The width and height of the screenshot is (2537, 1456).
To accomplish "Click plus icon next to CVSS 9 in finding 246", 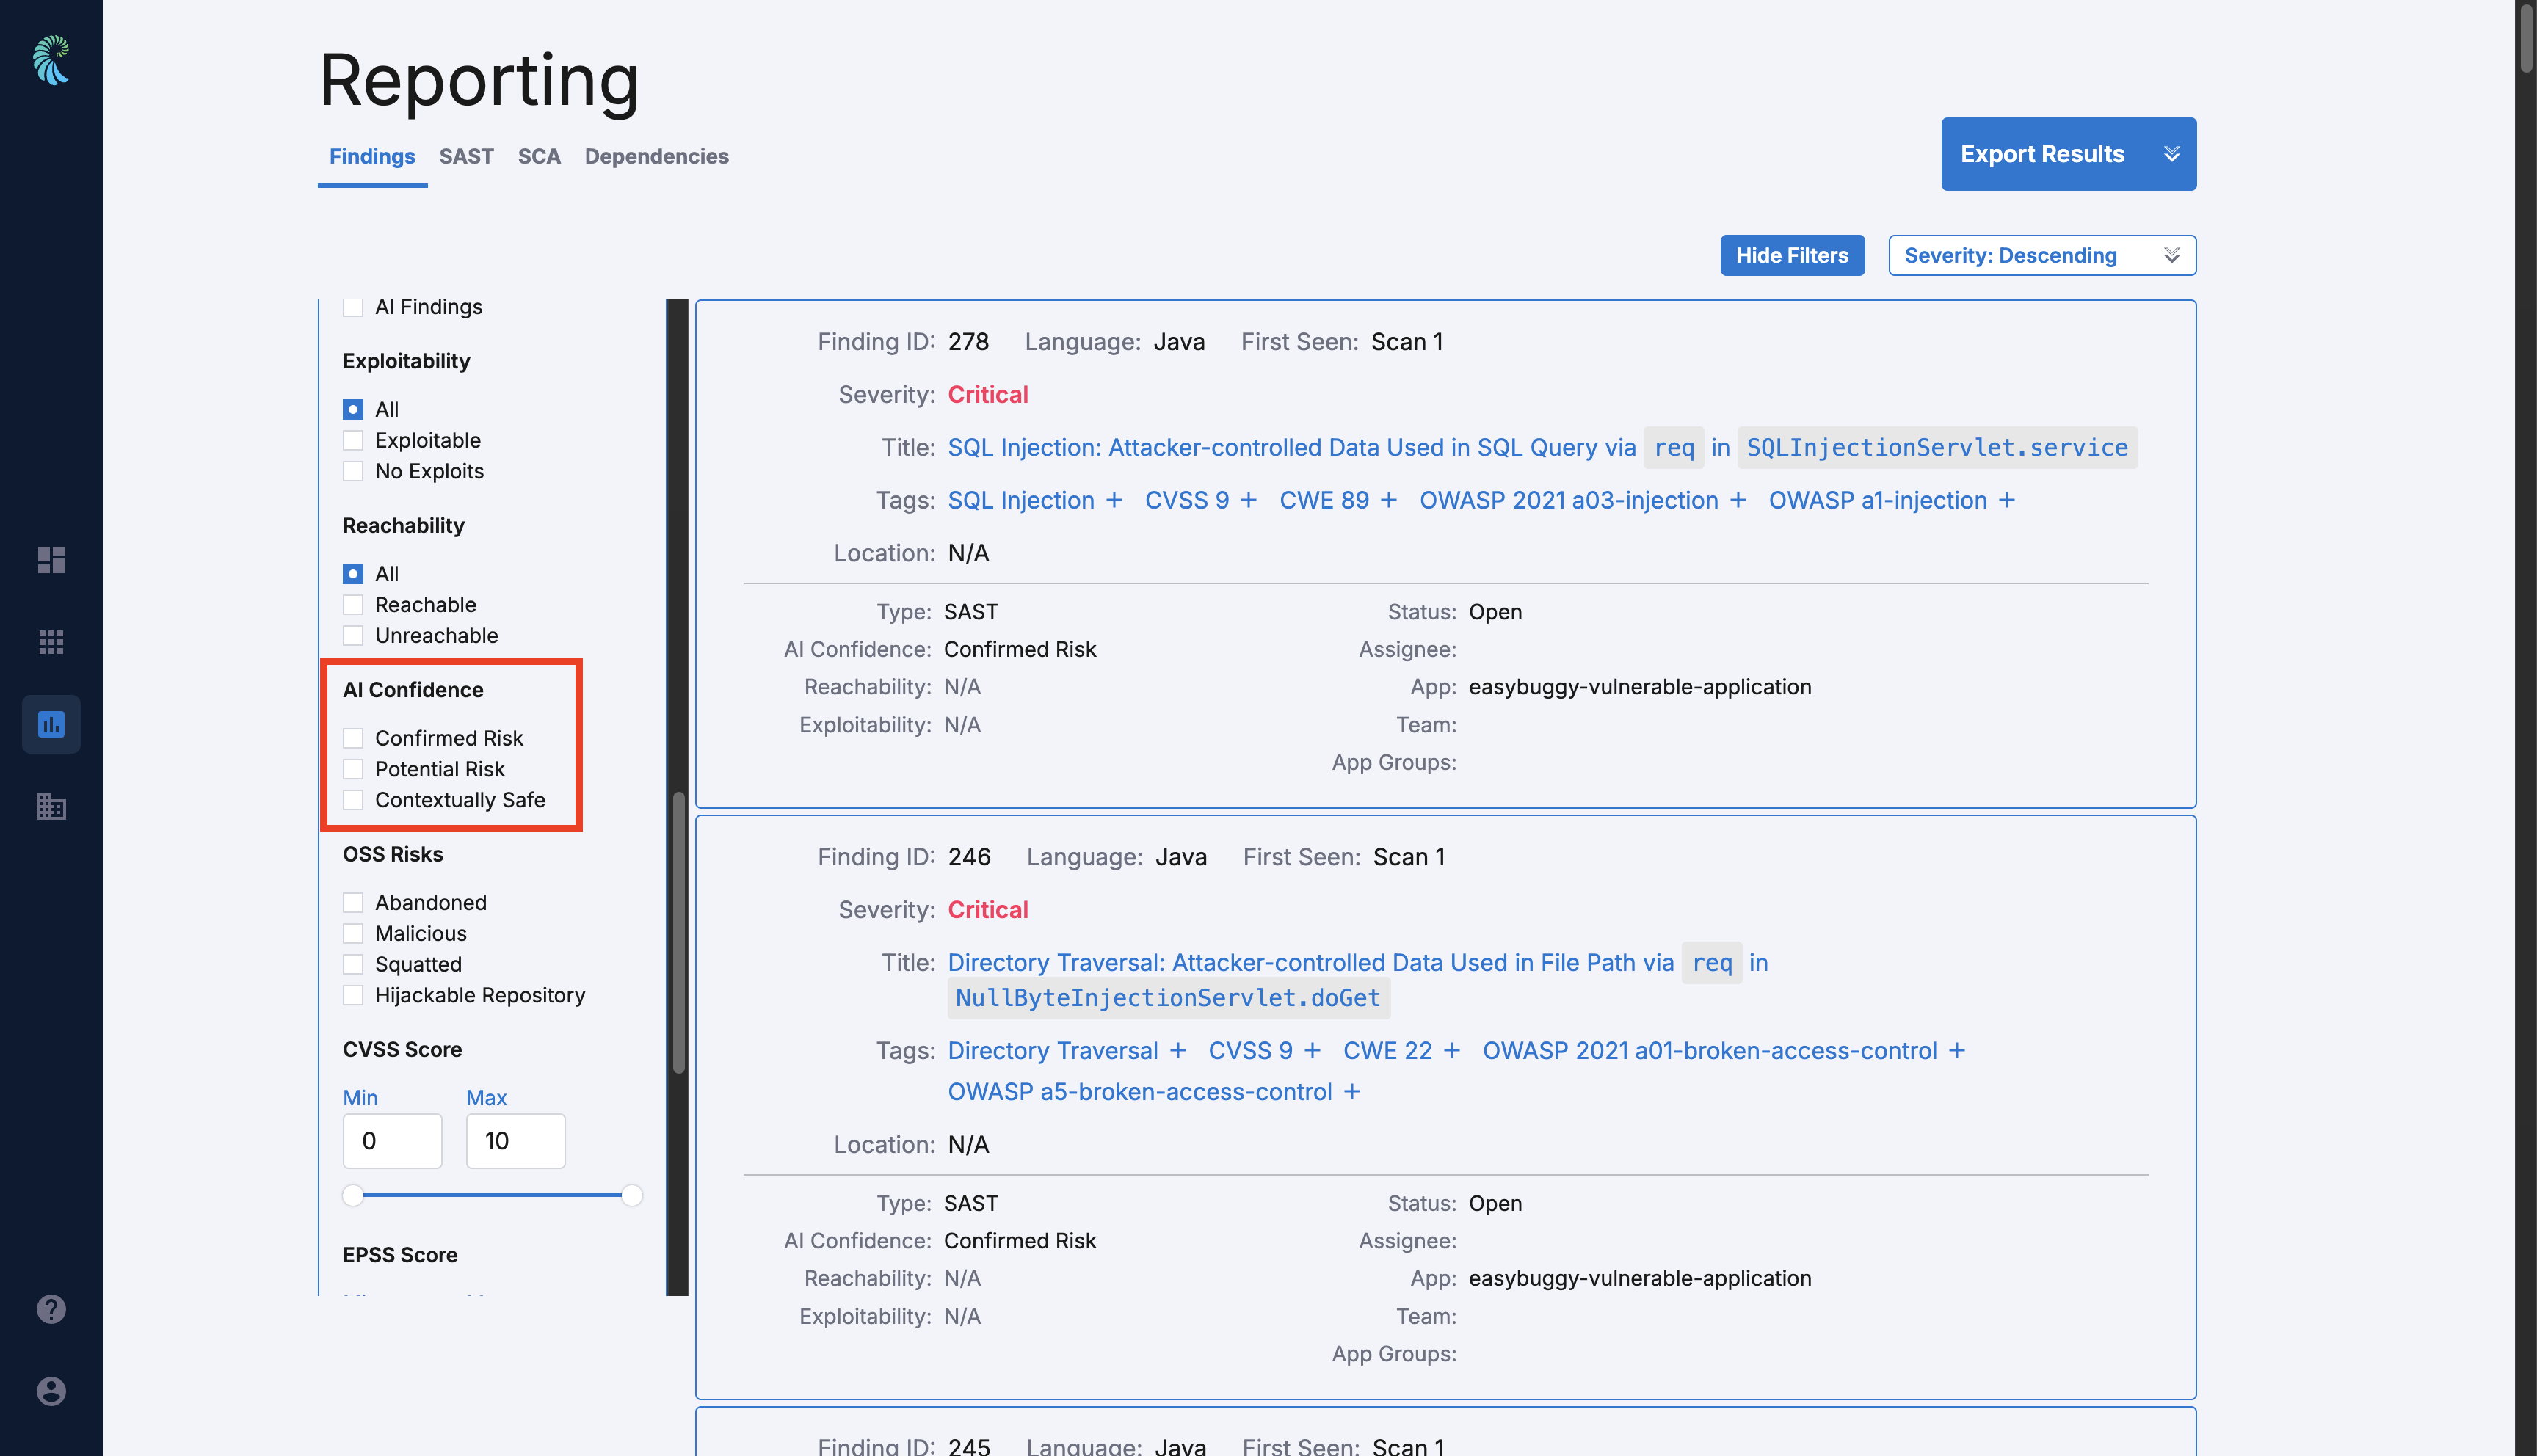I will 1312,1051.
